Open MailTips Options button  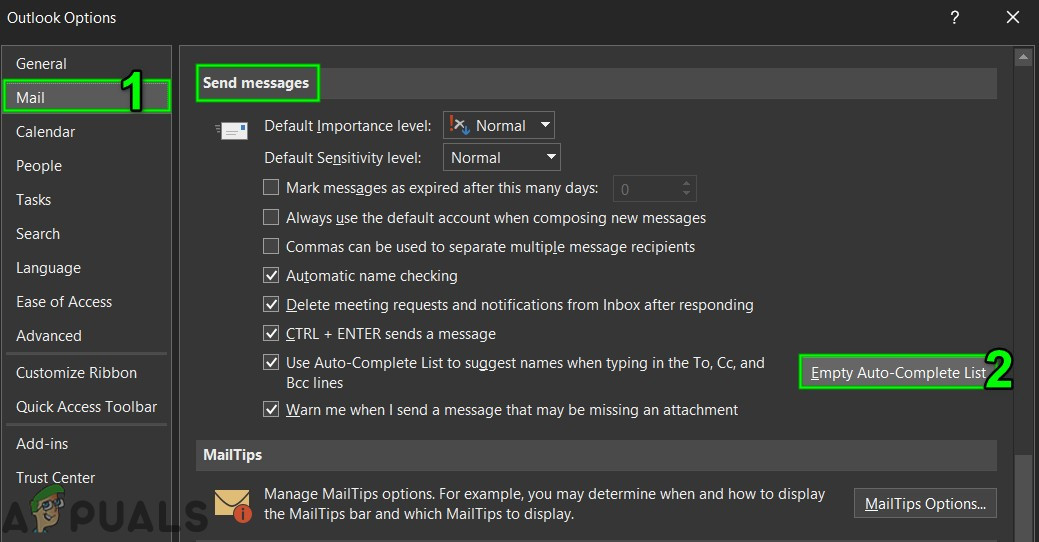point(925,503)
